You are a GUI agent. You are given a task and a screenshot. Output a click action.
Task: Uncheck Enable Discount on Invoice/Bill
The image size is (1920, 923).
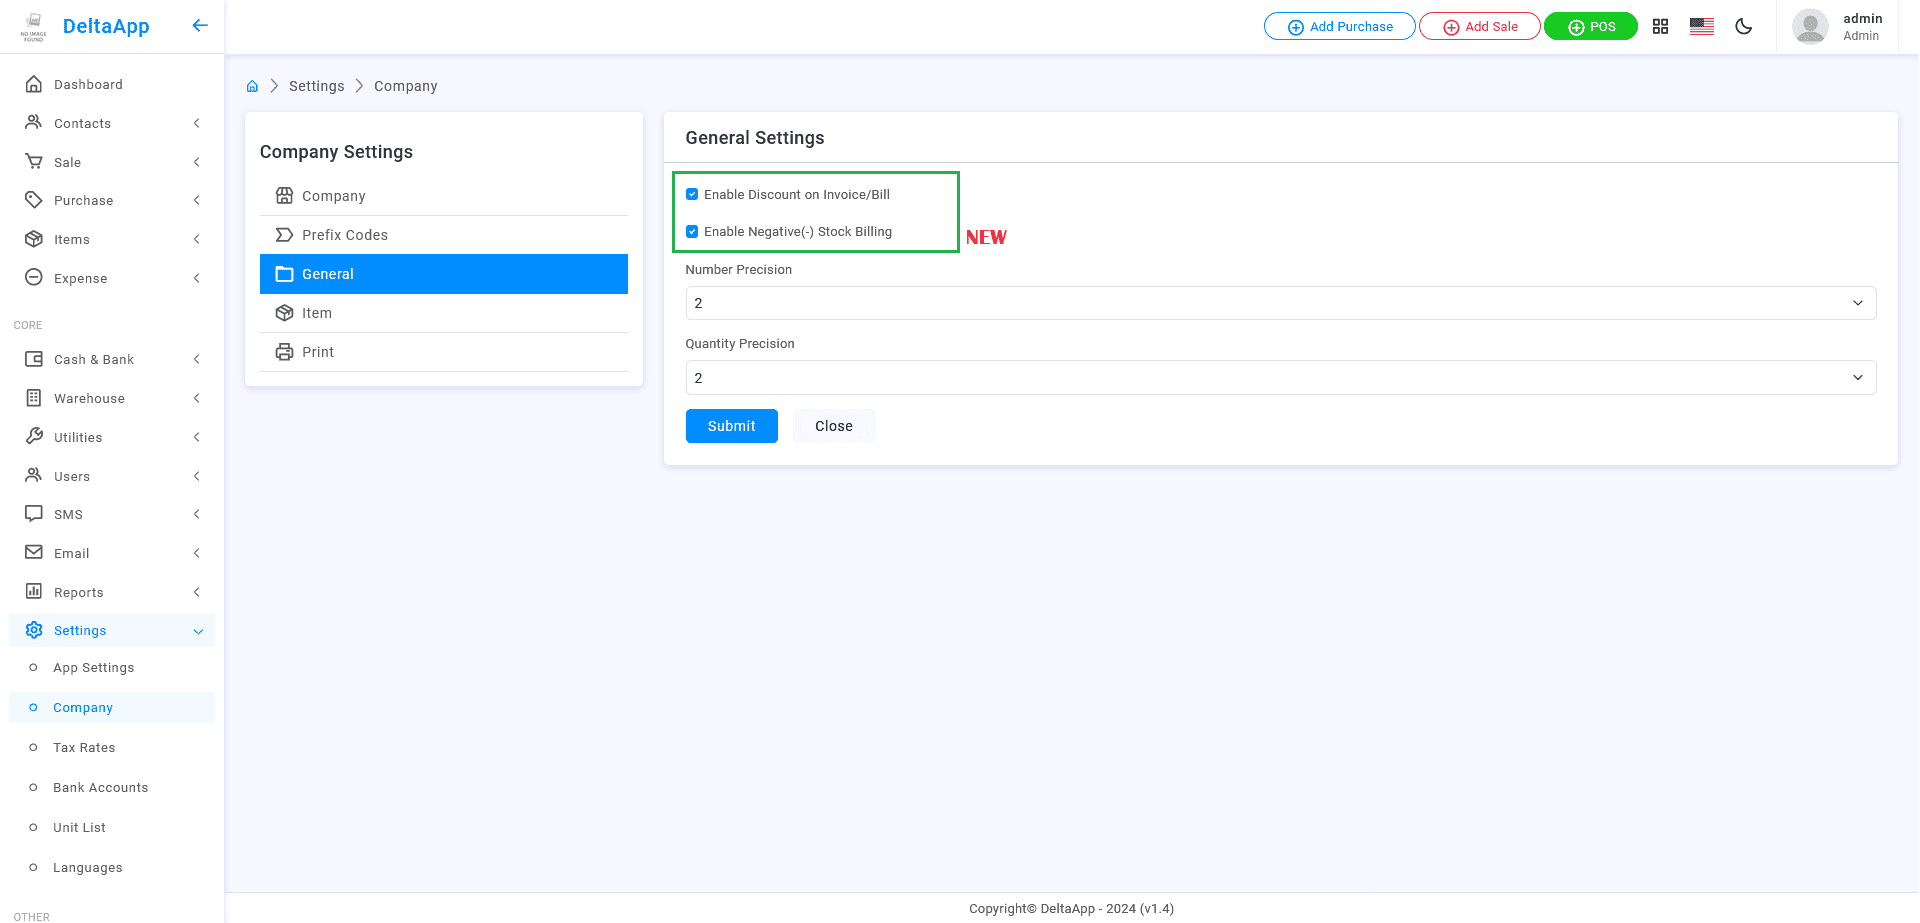[x=692, y=194]
